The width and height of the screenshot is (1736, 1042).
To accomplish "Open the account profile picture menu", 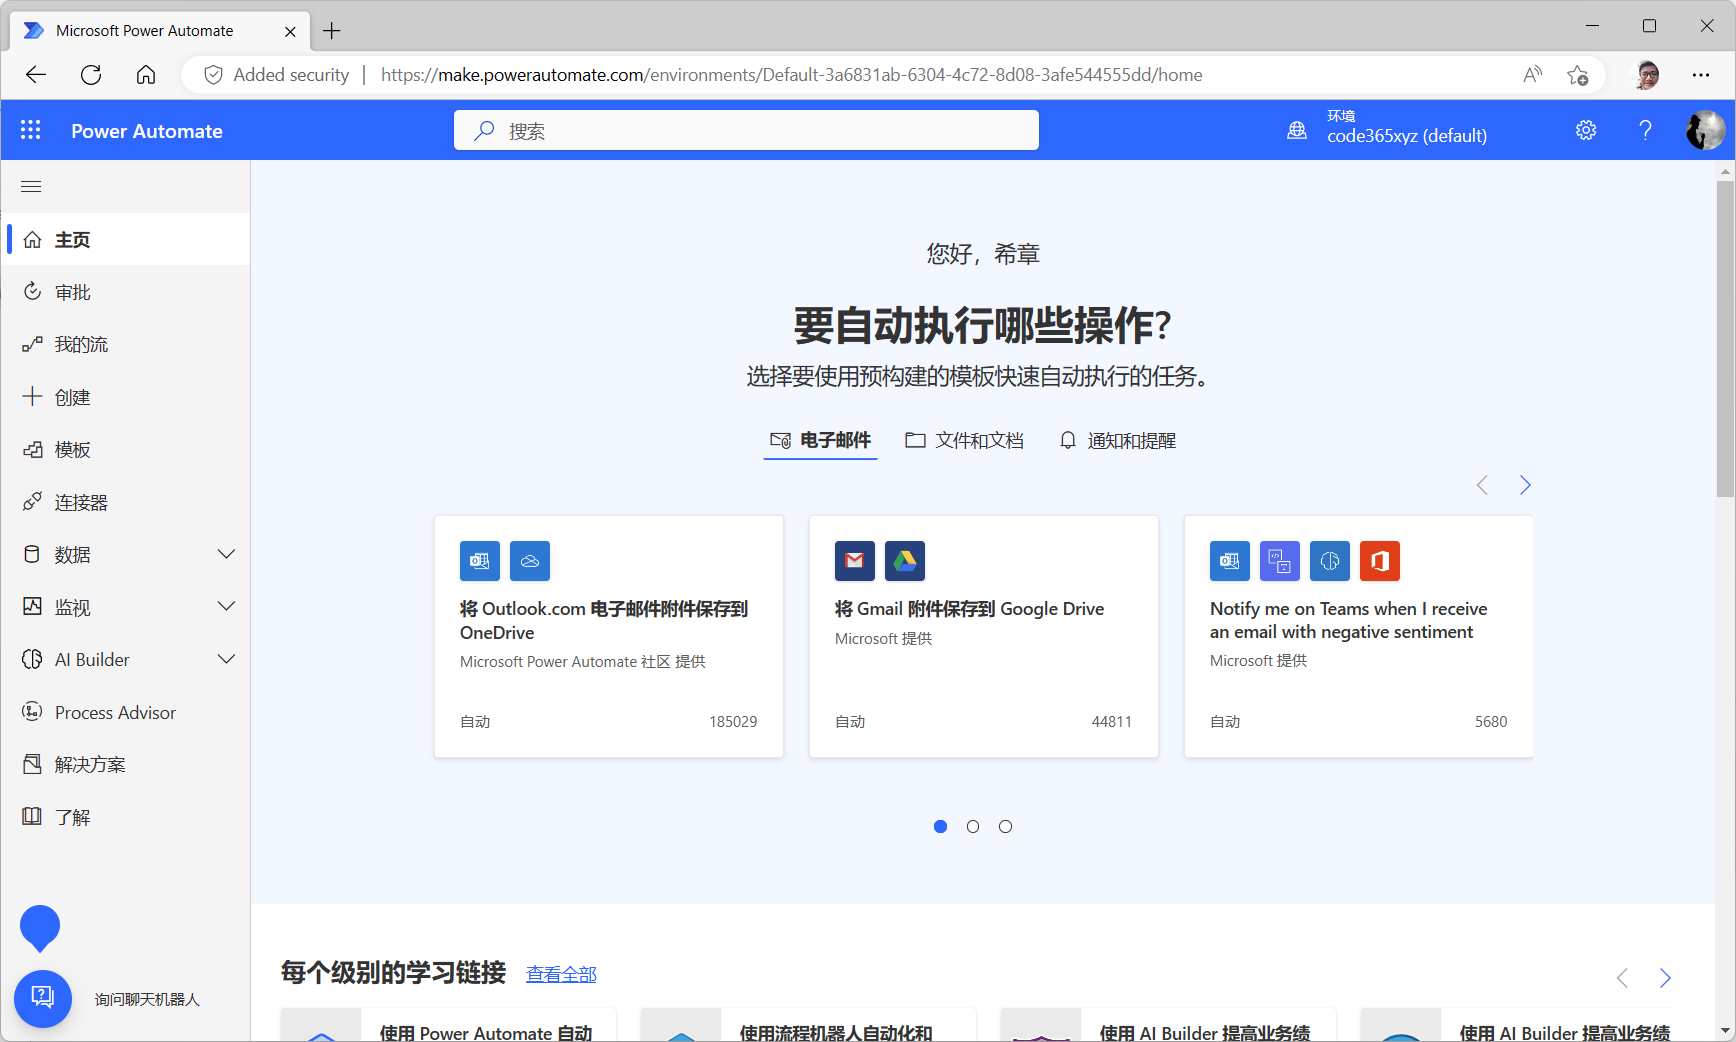I will [x=1705, y=130].
